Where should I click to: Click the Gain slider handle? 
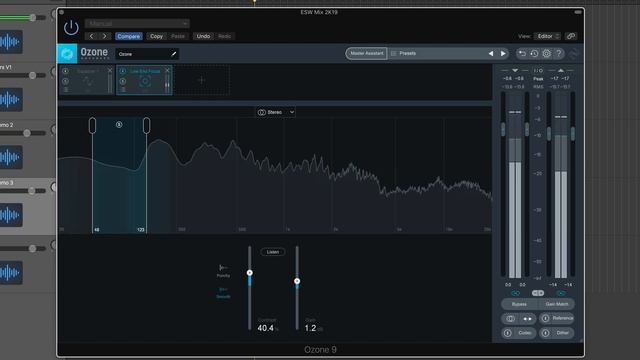click(x=297, y=281)
